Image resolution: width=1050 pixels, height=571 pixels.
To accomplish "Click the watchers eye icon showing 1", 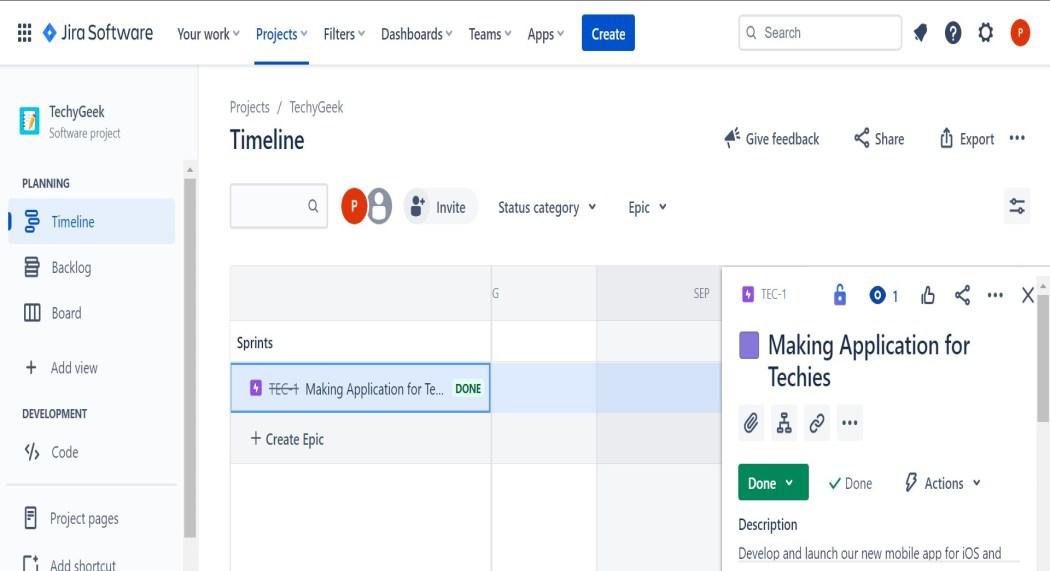I will [884, 295].
